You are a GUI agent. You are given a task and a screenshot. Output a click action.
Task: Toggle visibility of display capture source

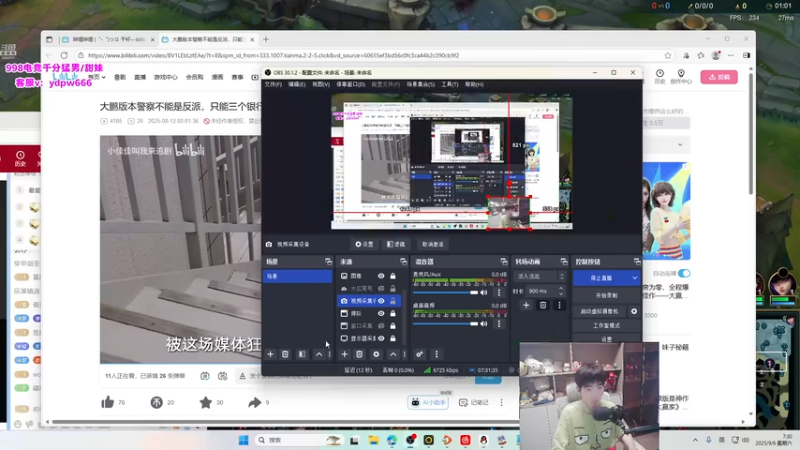(x=381, y=338)
